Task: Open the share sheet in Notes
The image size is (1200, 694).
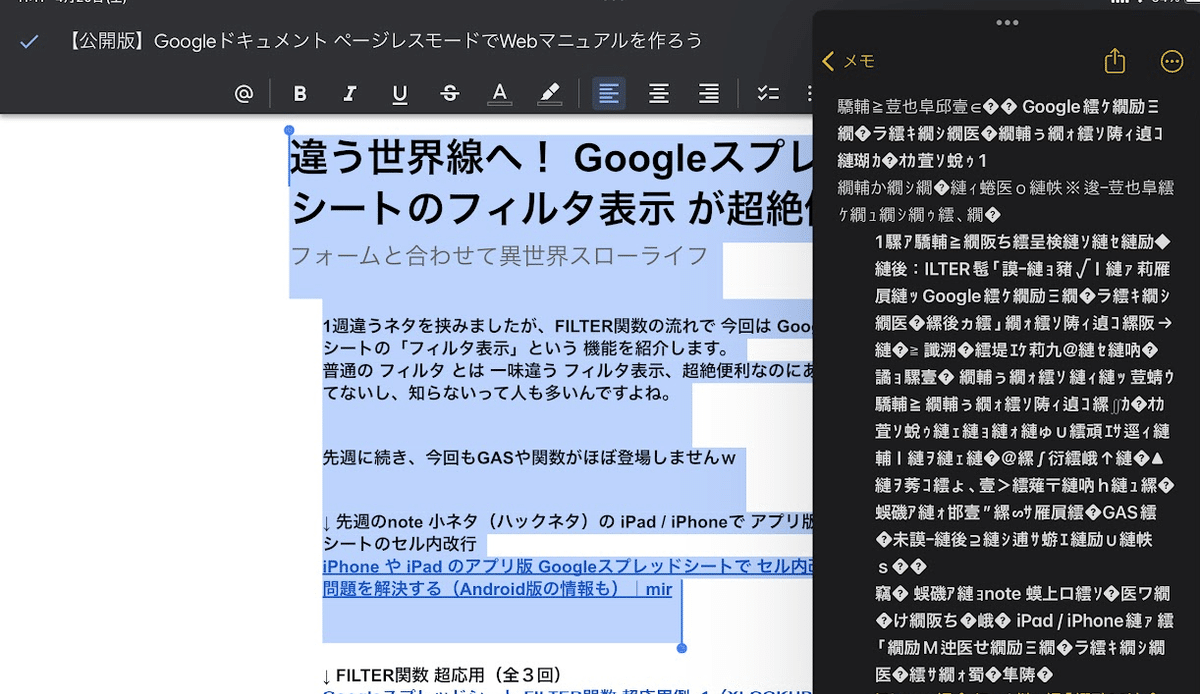Action: (x=1115, y=60)
